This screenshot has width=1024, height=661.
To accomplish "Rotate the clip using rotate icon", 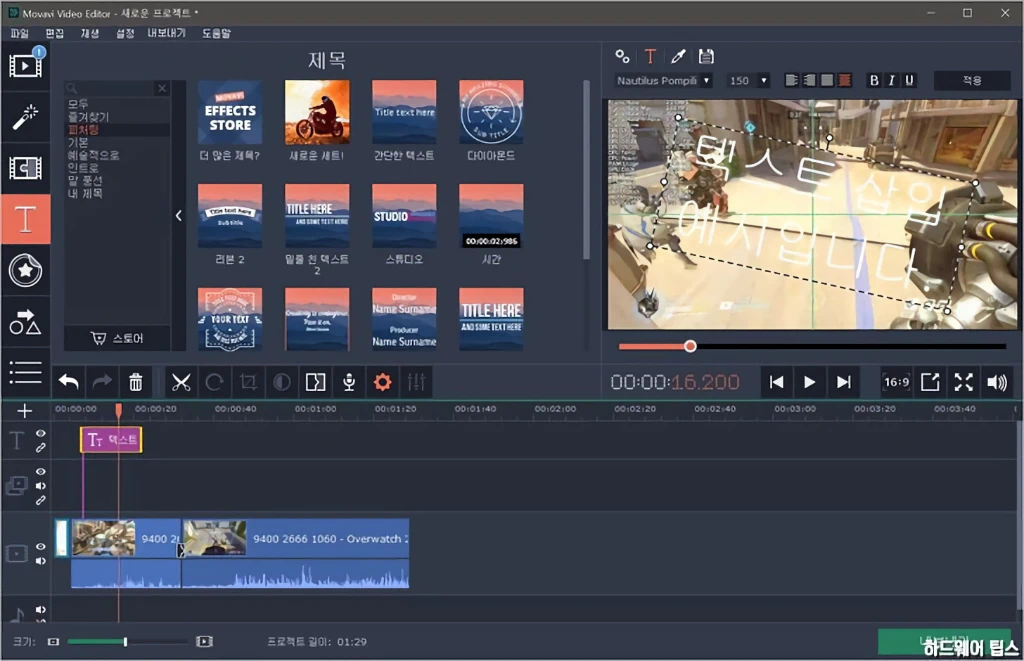I will pyautogui.click(x=214, y=381).
